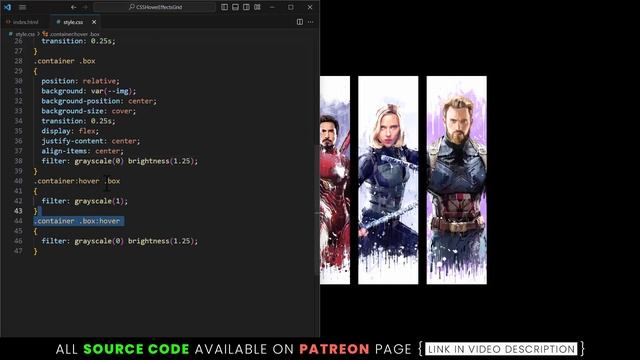This screenshot has height=360, width=640.
Task: Click the filter declaration on line 38
Action: pos(120,161)
